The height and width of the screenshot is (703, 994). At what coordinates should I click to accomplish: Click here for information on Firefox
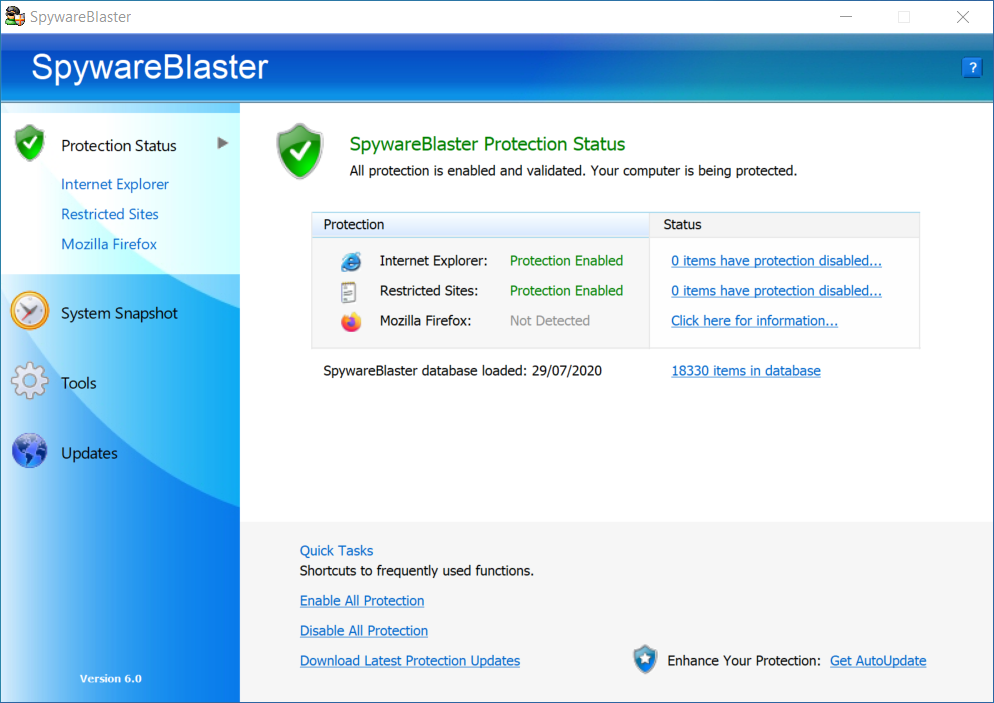(x=754, y=321)
